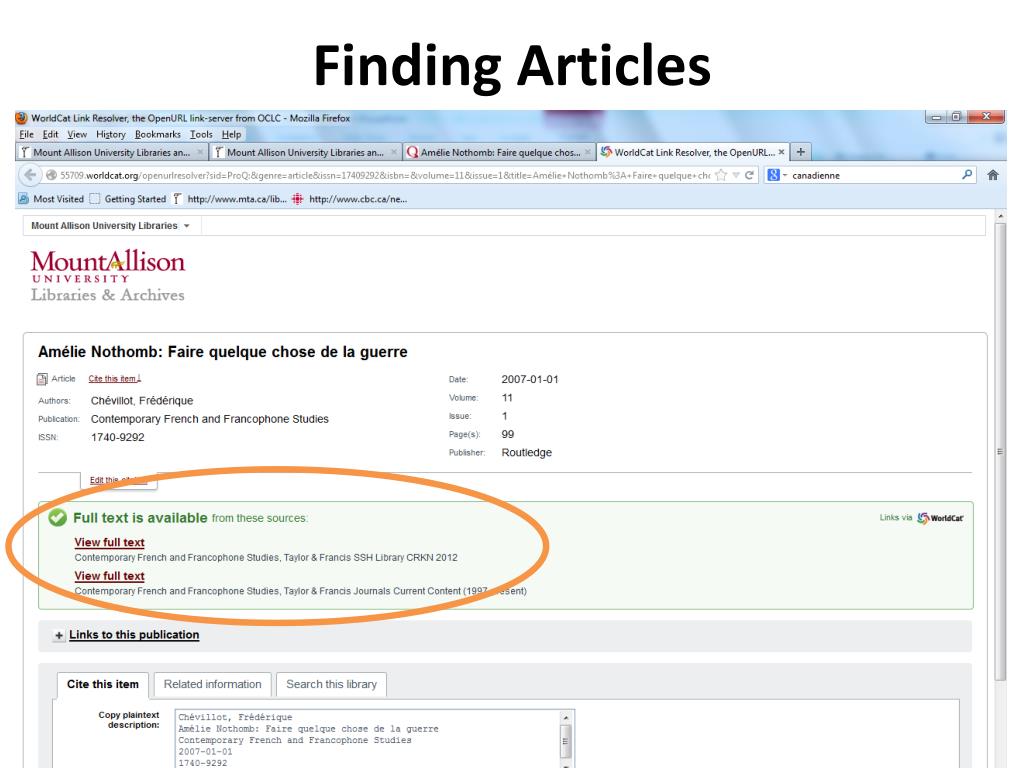Open the Firefox home page icon
Screen dimensions: 1024x768
[993, 175]
